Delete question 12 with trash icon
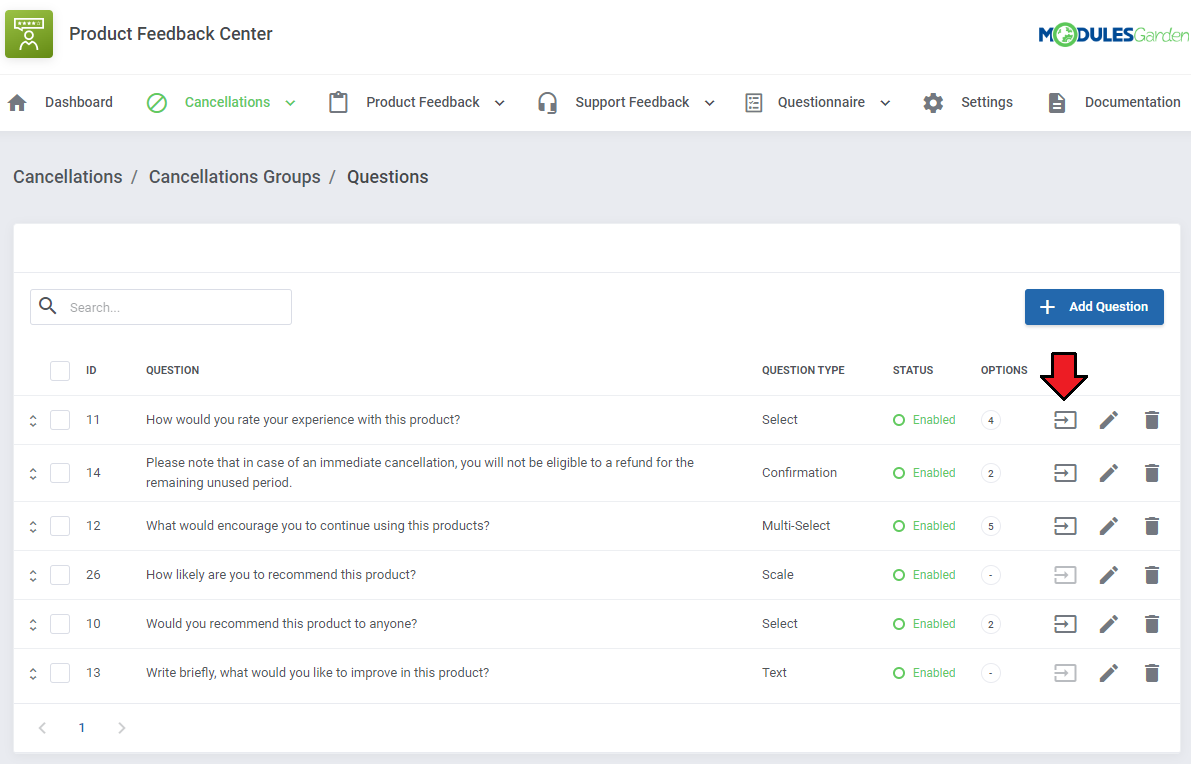 [1152, 526]
